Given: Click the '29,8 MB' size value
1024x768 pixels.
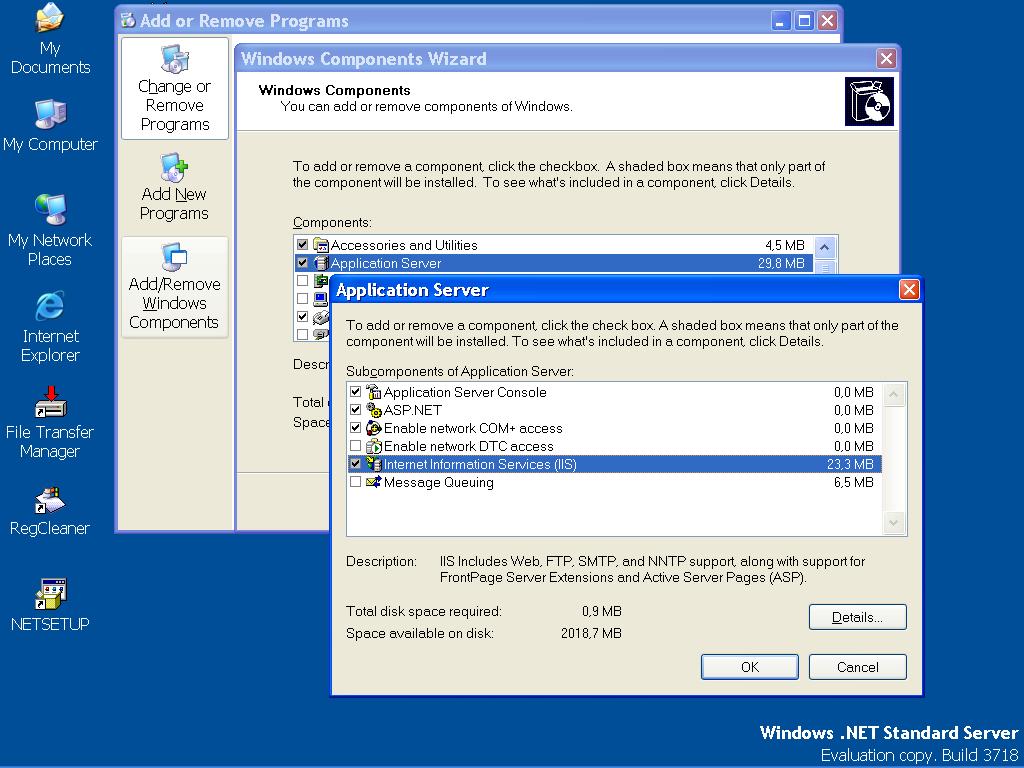Looking at the screenshot, I should pyautogui.click(x=781, y=263).
